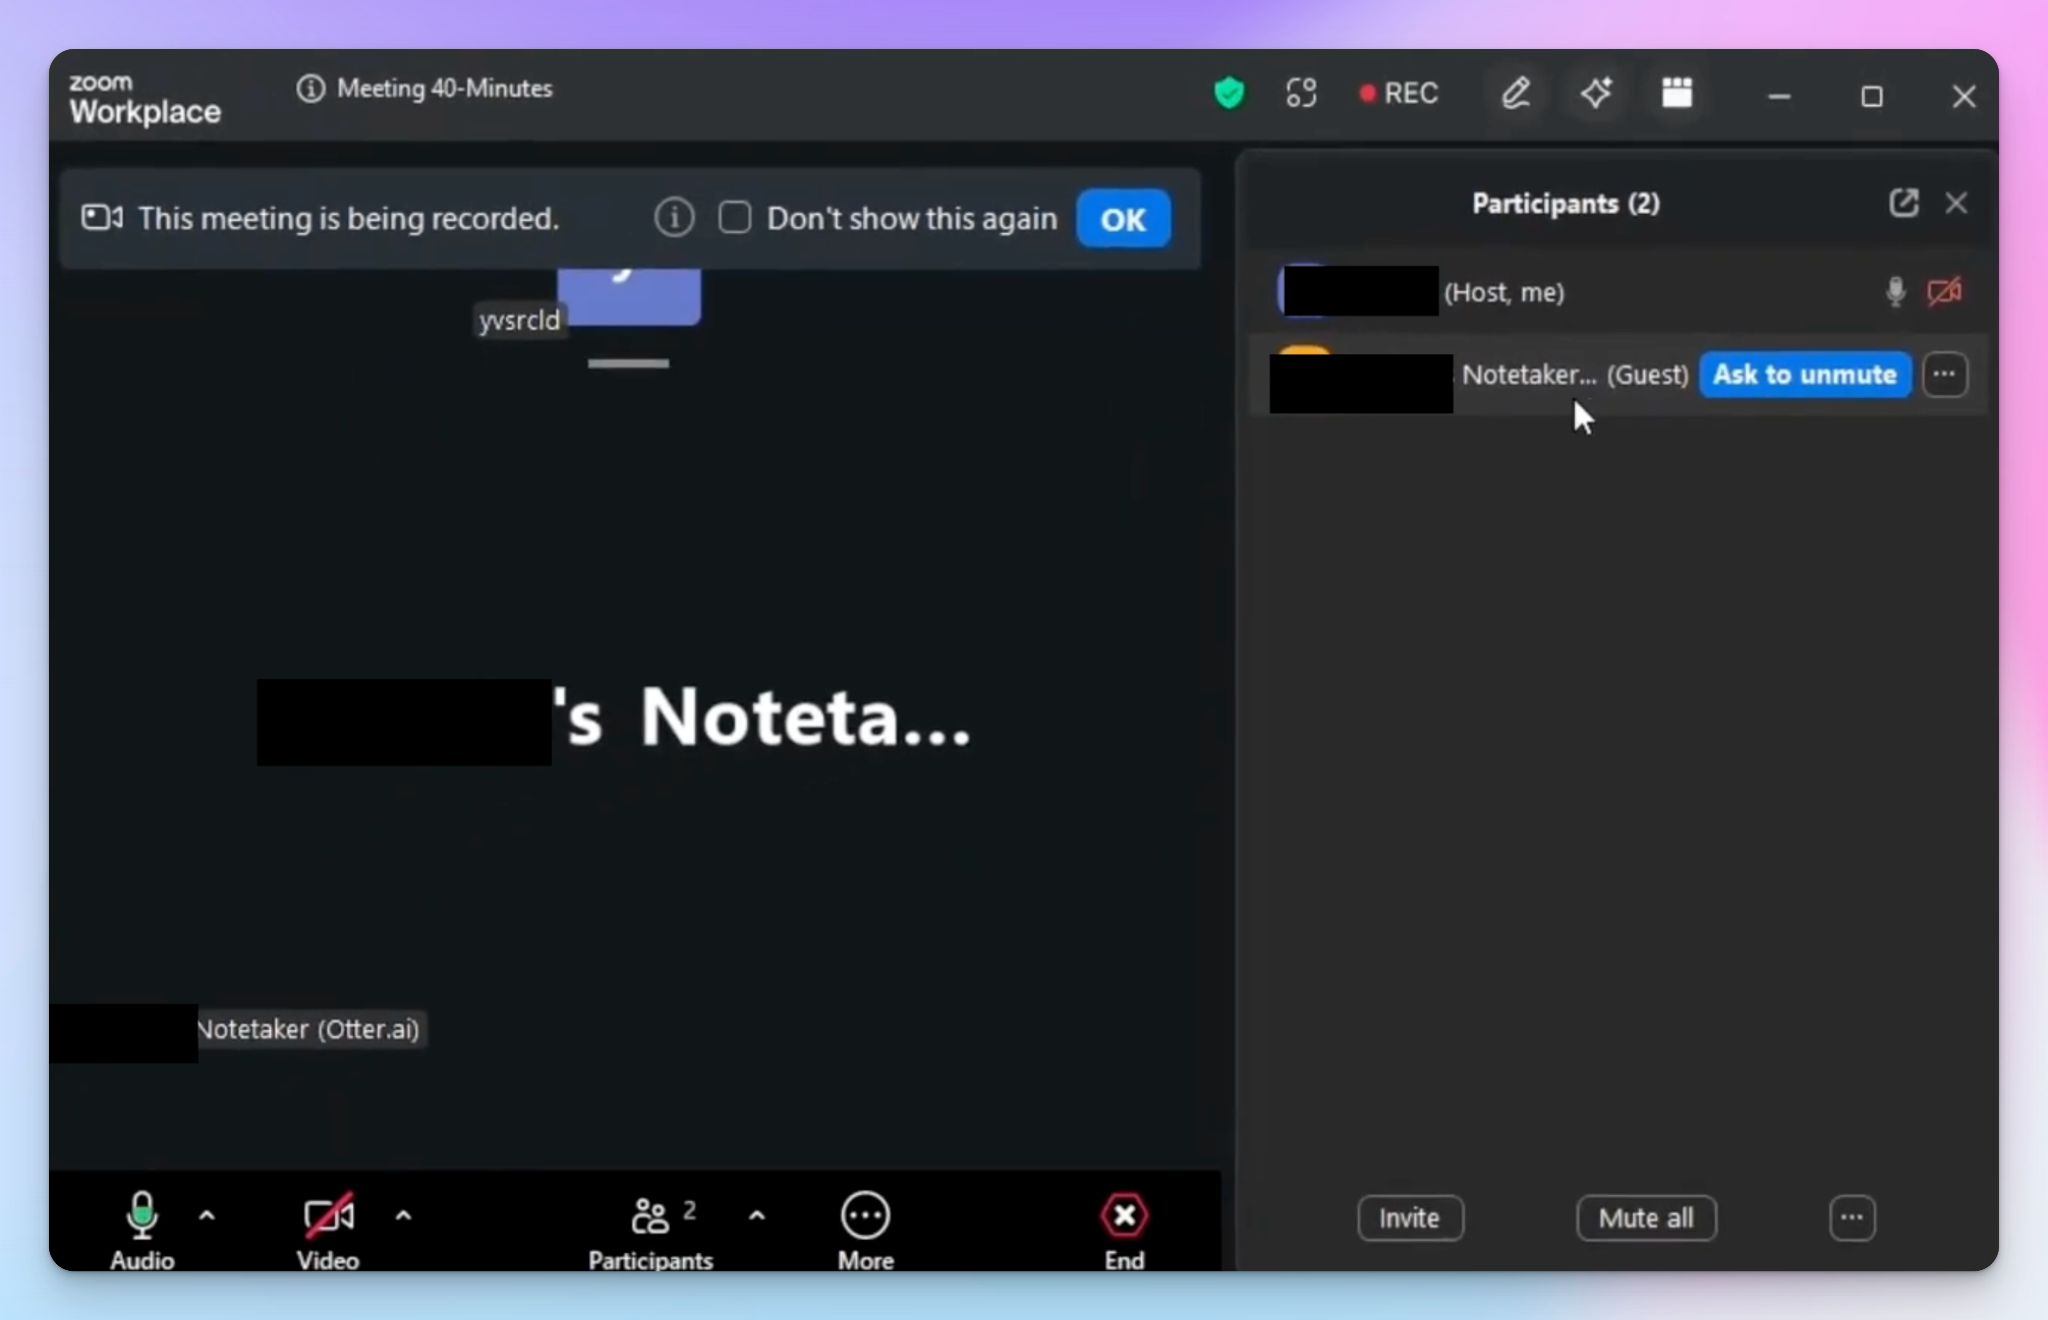
Task: Open the annotate pencil icon
Action: point(1516,93)
